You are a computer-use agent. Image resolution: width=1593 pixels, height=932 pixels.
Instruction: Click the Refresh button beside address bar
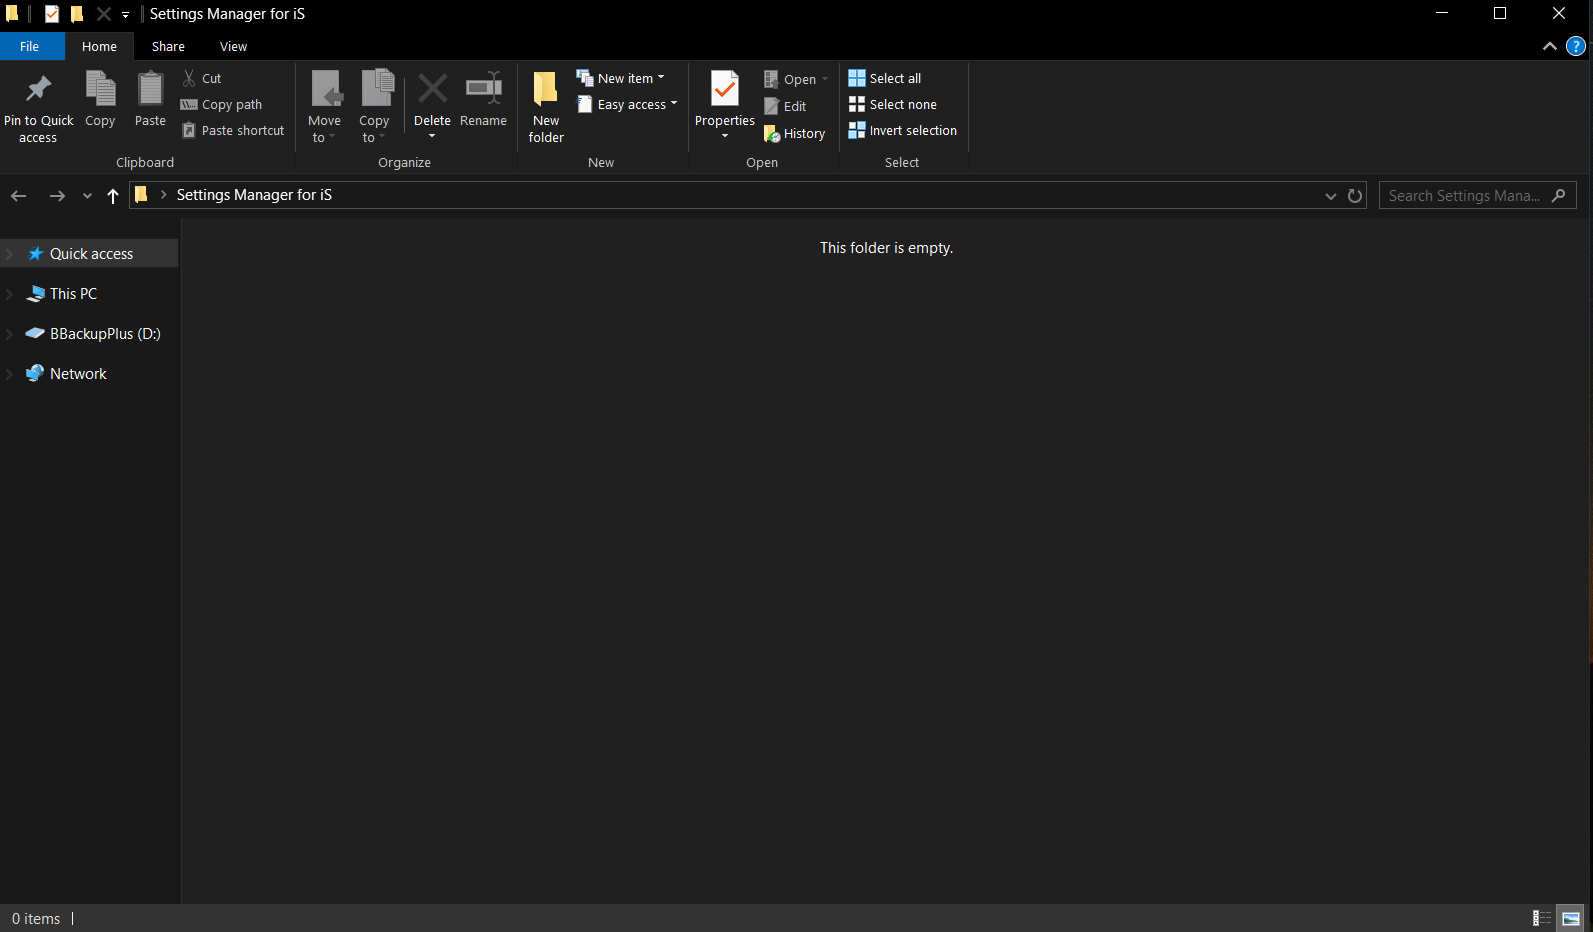1355,196
